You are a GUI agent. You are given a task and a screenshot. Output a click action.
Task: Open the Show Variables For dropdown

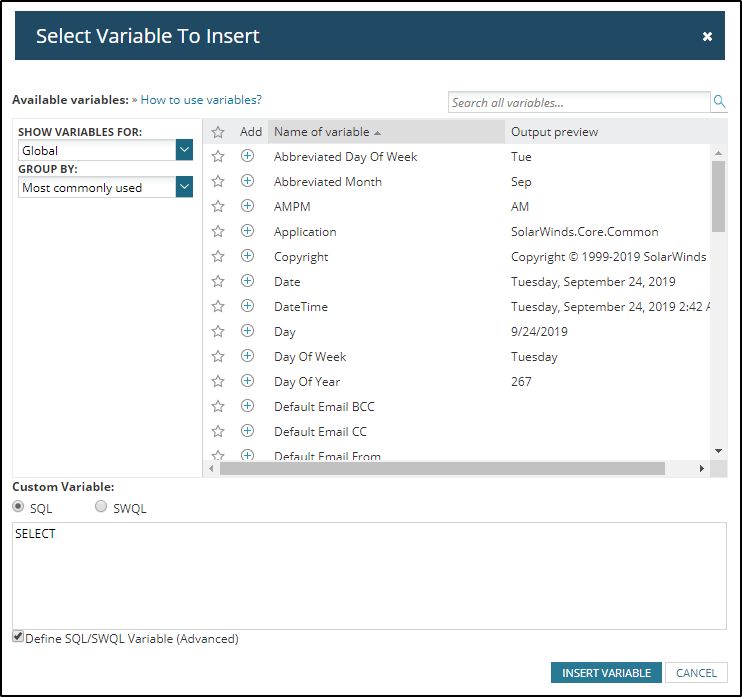click(x=184, y=150)
